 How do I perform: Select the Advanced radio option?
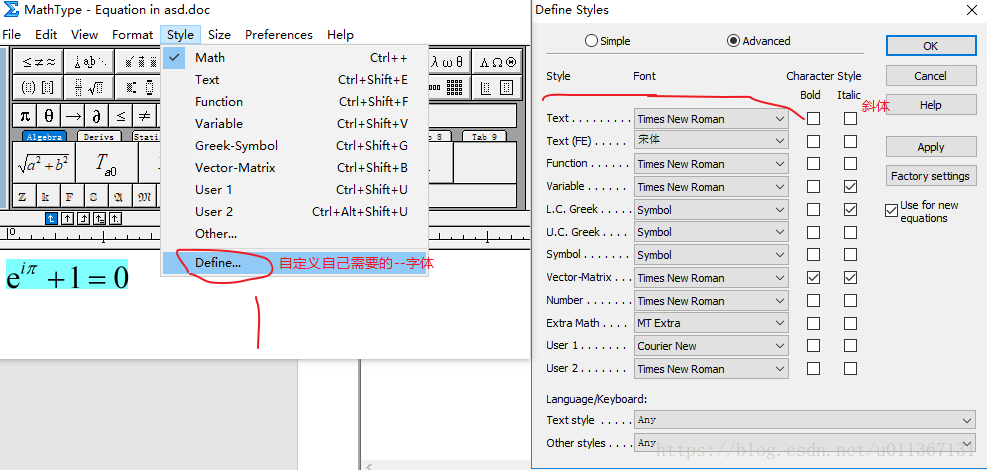point(759,41)
